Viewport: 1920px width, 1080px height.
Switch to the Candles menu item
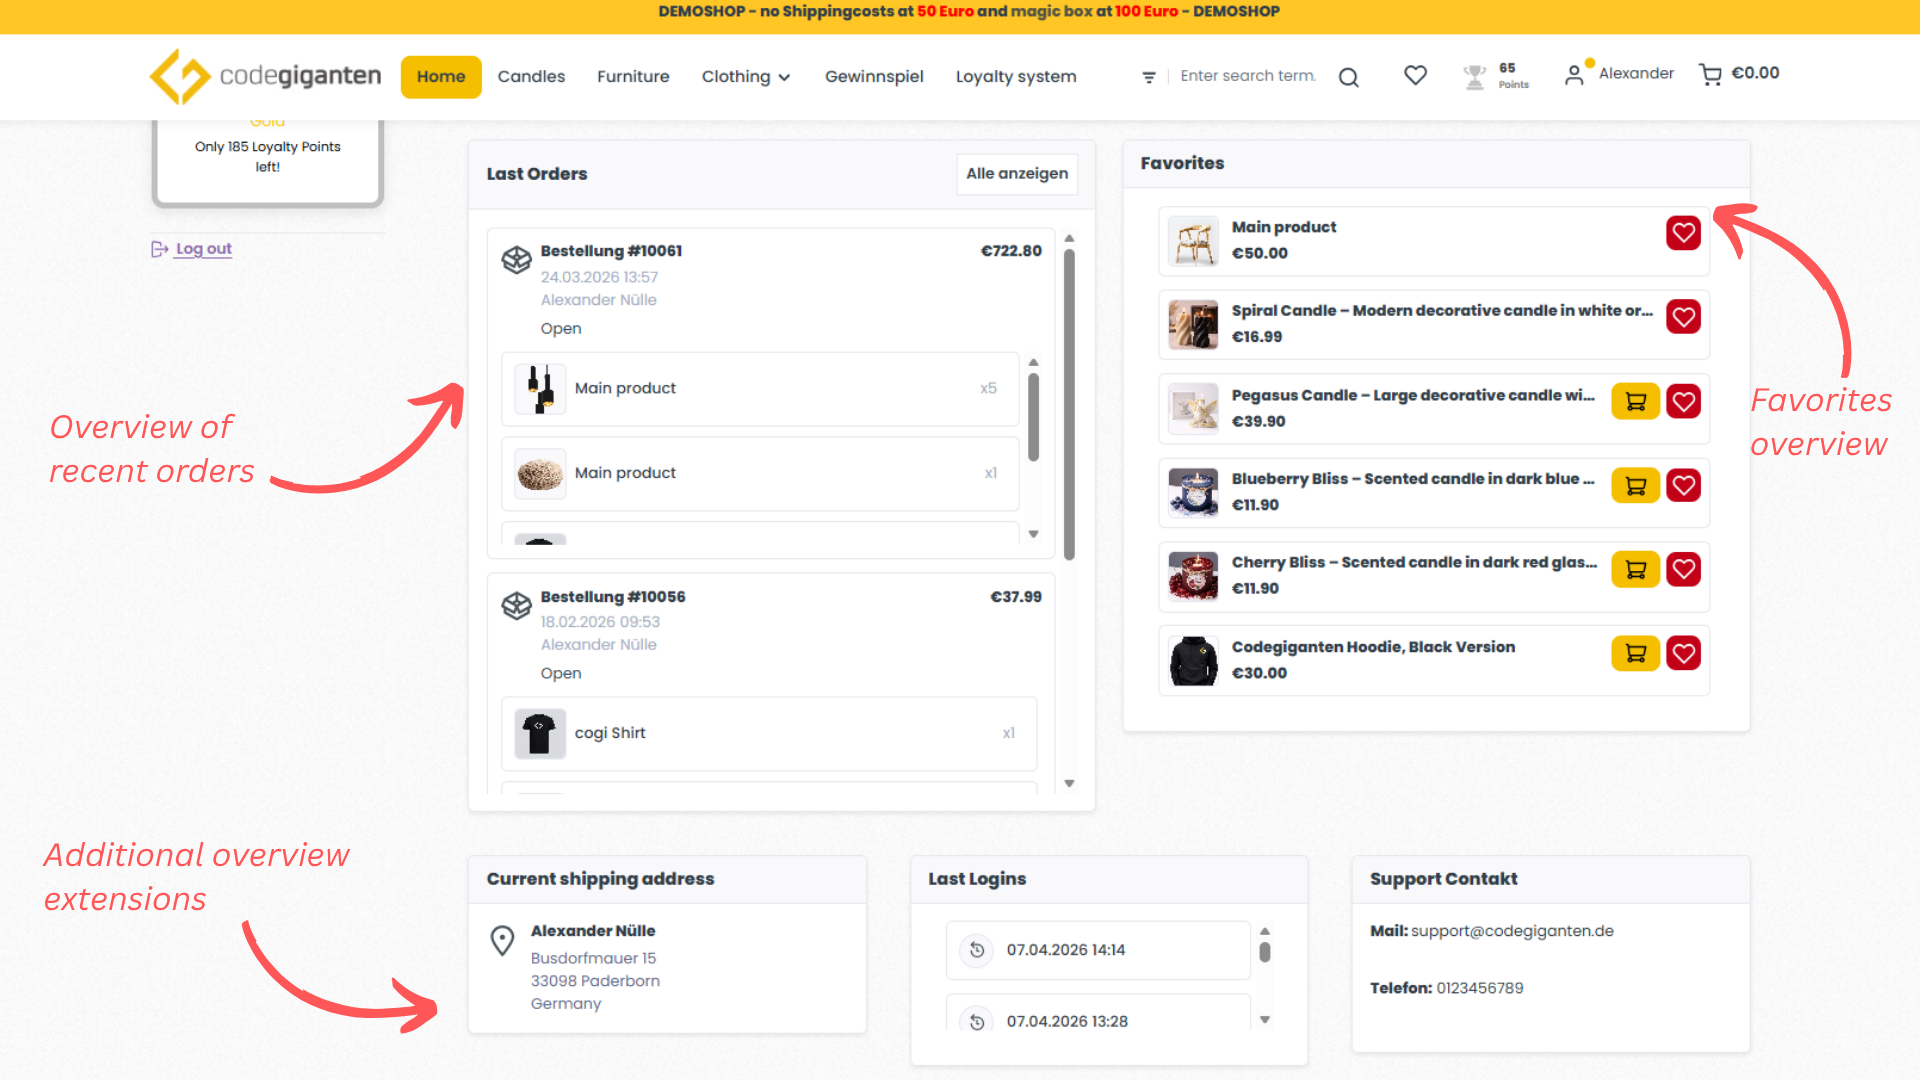(531, 76)
